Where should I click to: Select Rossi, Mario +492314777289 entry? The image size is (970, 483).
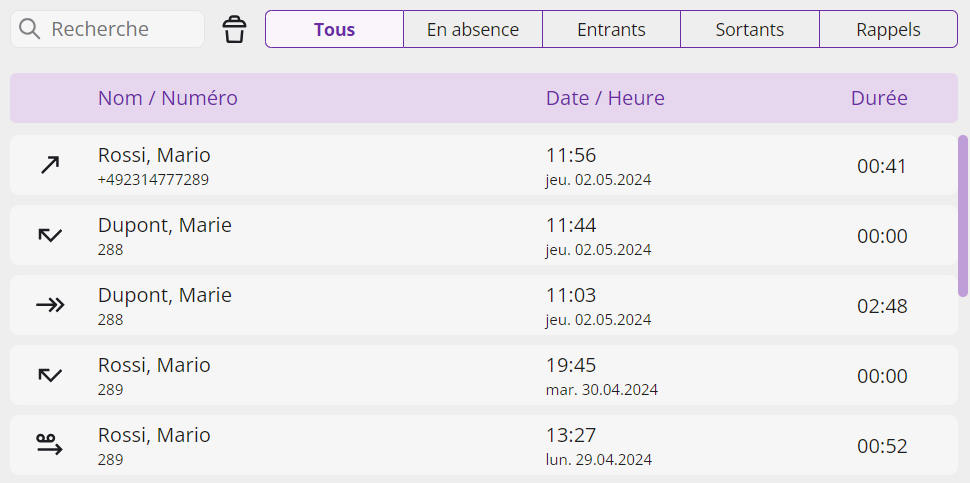pos(484,165)
